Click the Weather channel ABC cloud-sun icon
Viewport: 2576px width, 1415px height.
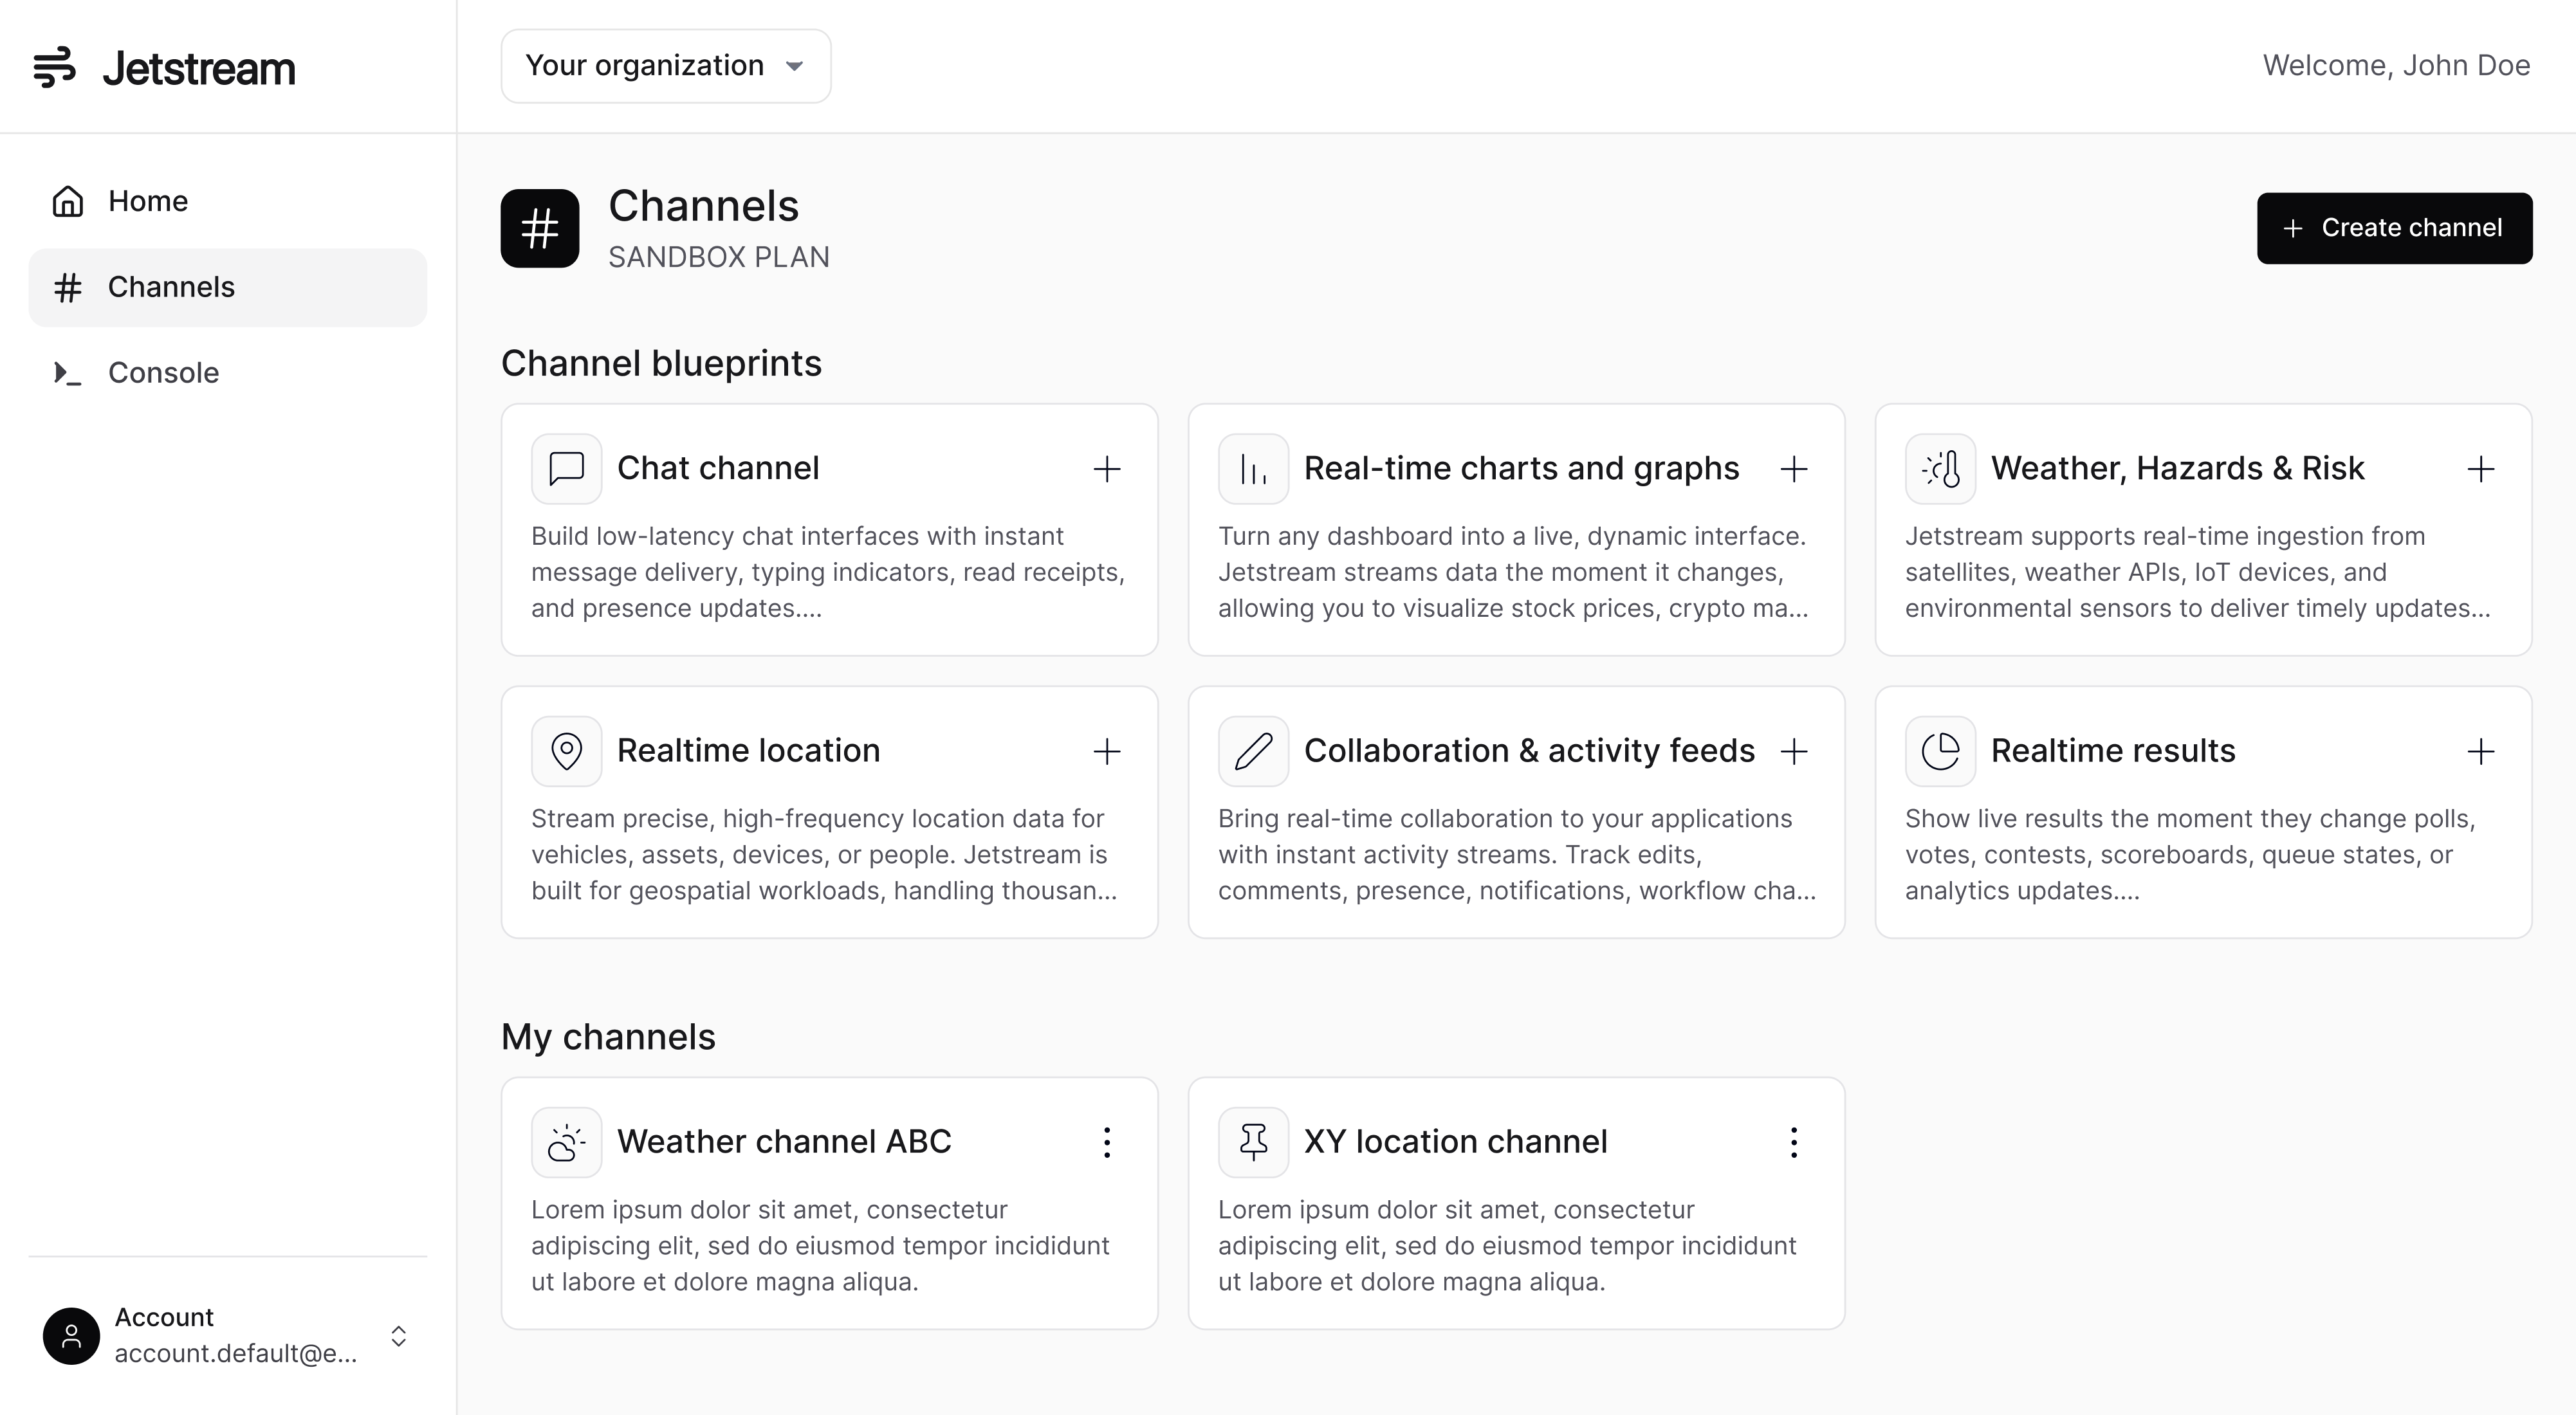[567, 1142]
